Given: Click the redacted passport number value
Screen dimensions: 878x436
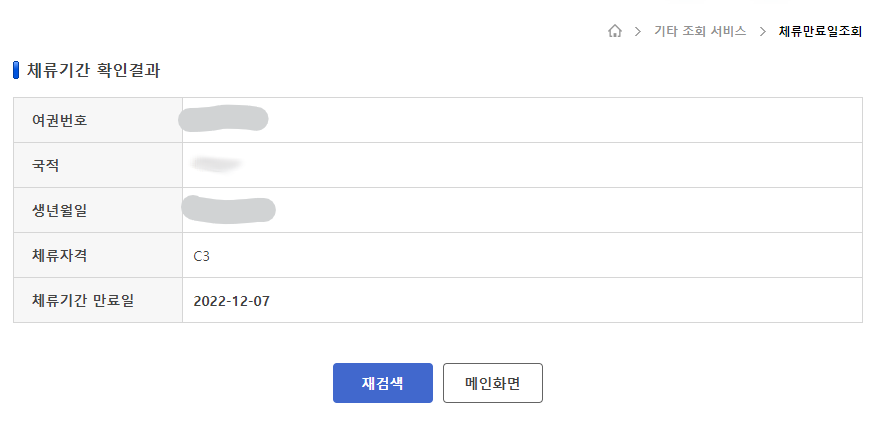Looking at the screenshot, I should (x=223, y=118).
